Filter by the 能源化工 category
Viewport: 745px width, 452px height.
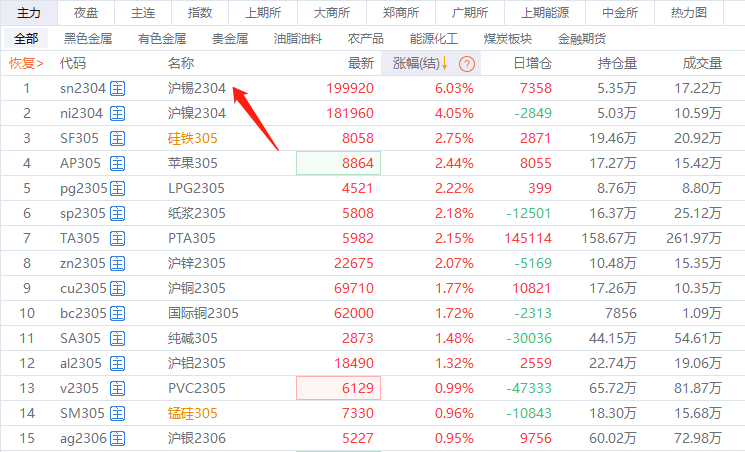(x=434, y=38)
